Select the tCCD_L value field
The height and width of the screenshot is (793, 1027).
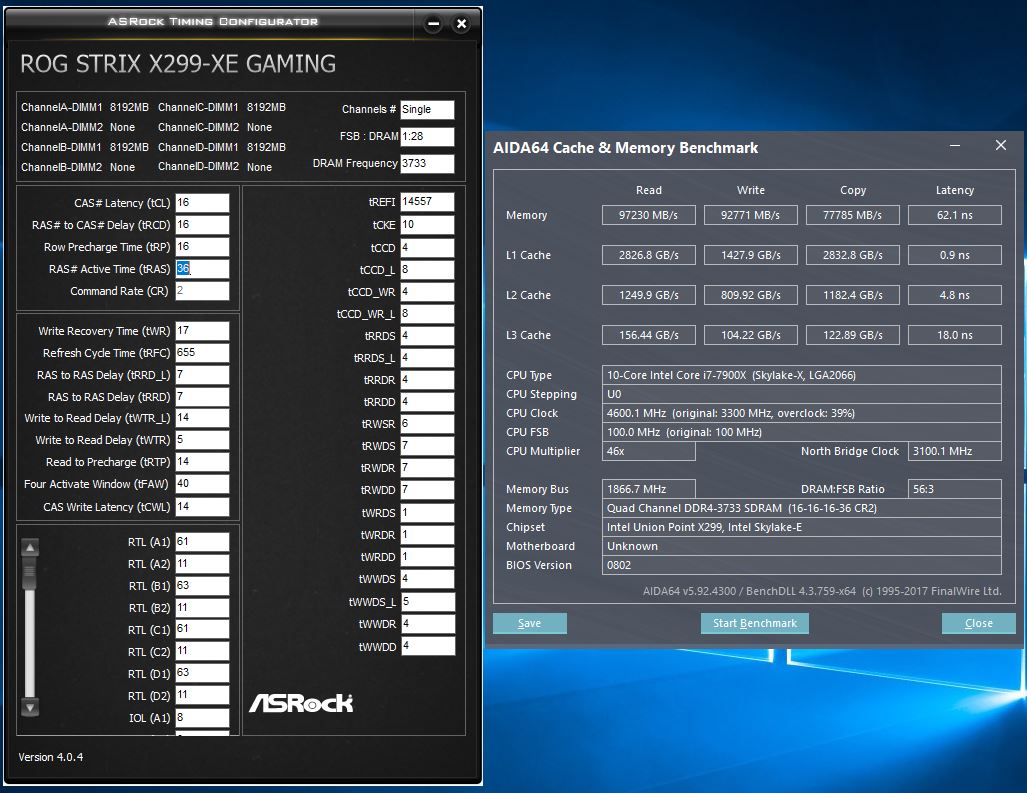(x=427, y=270)
